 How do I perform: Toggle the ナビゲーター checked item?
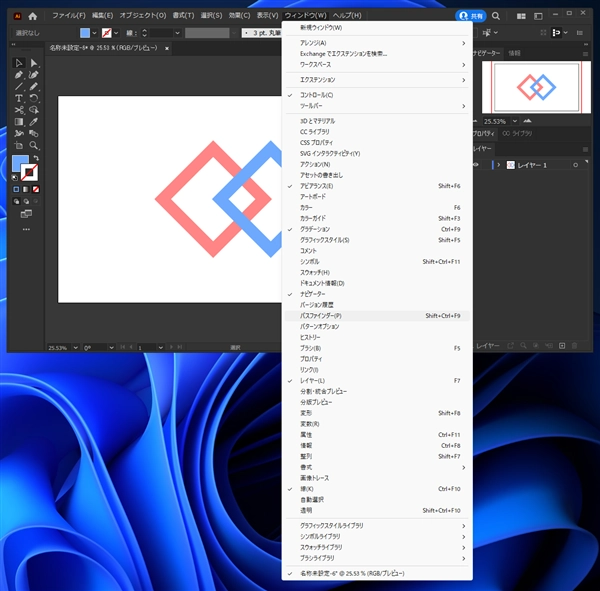(x=377, y=294)
